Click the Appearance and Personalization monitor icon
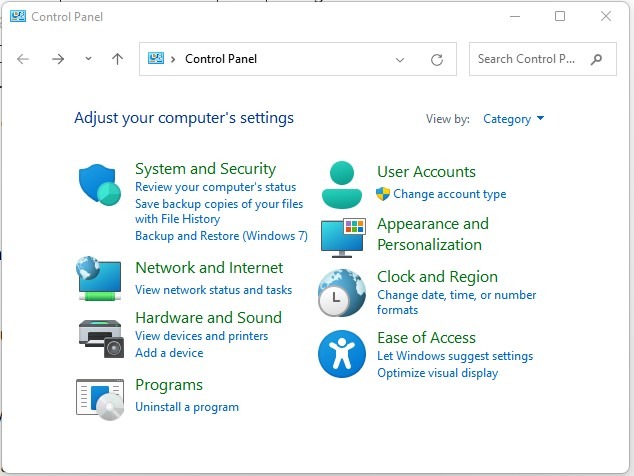Image resolution: width=634 pixels, height=476 pixels. coord(342,237)
